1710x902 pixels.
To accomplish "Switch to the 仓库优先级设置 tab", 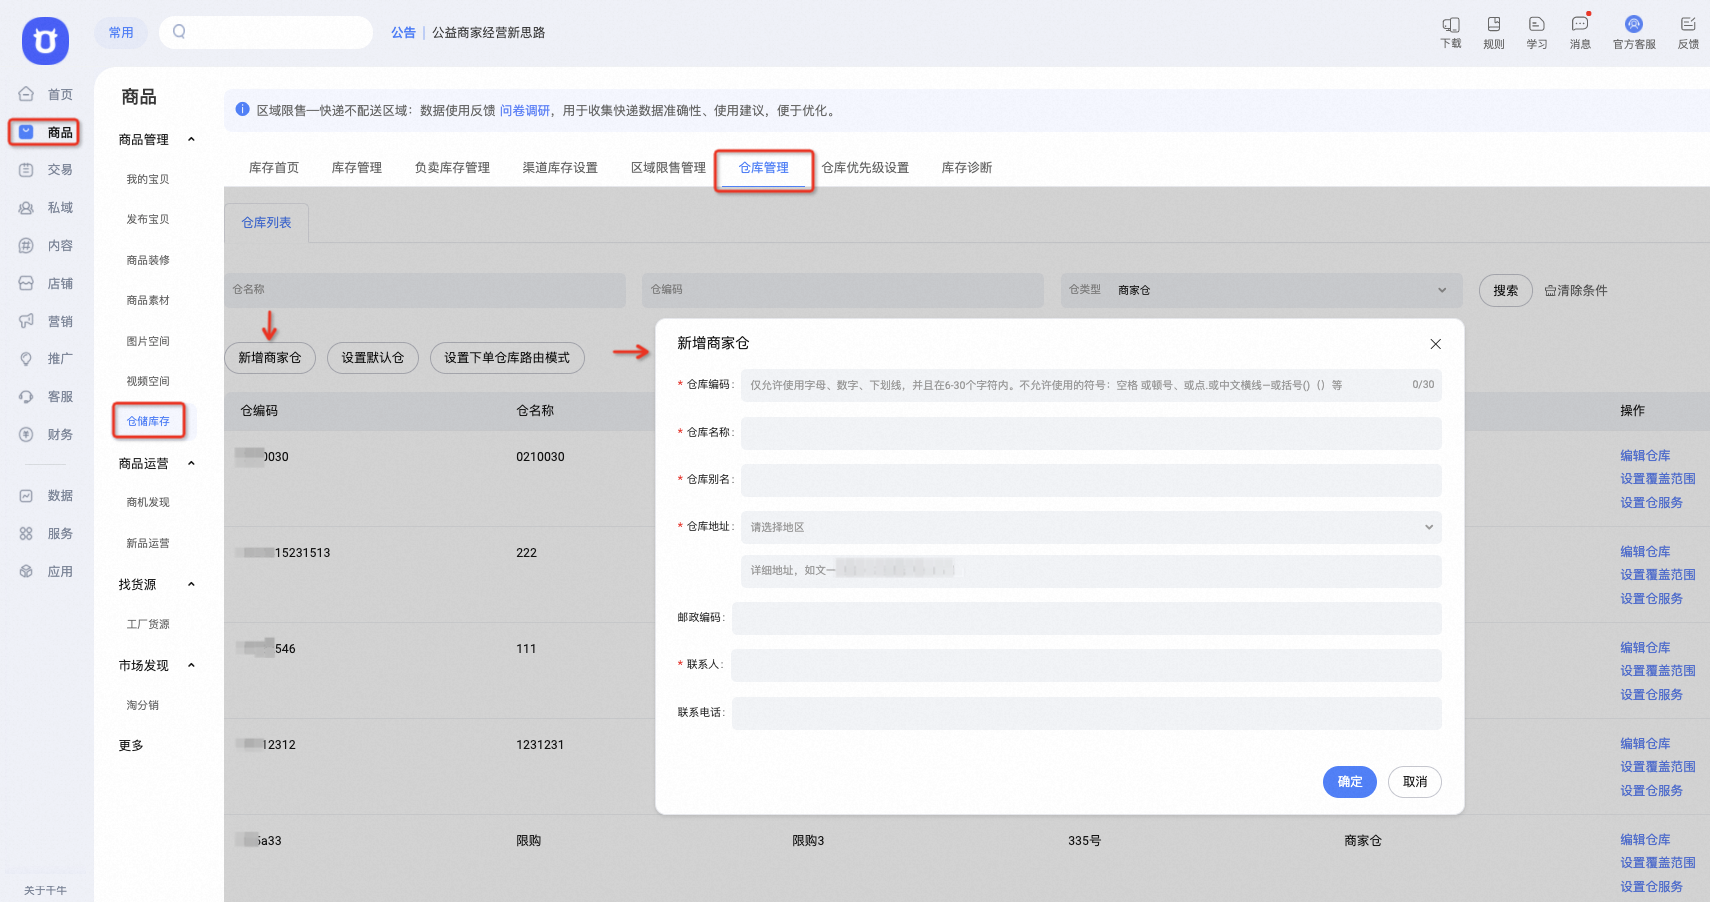I will (x=865, y=168).
